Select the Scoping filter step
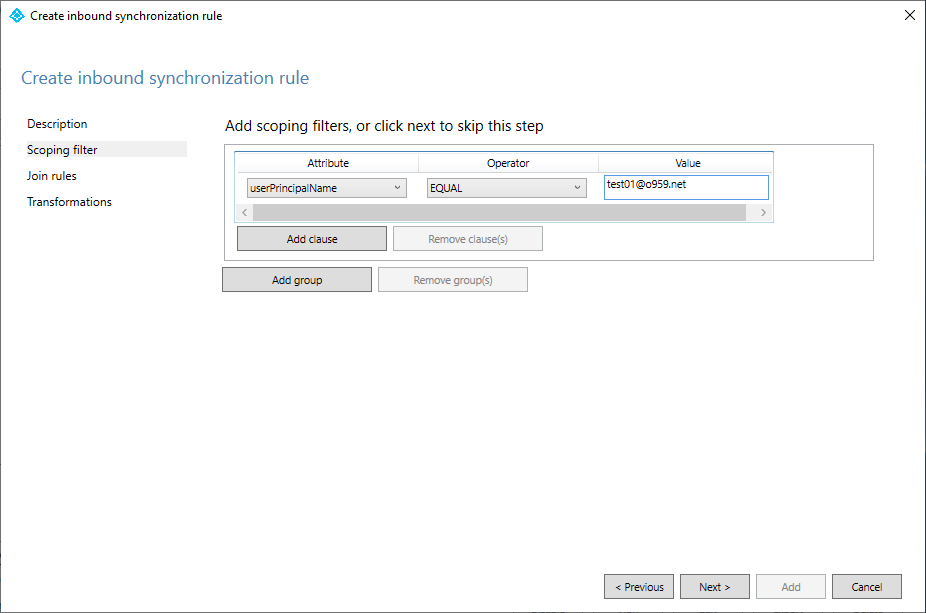This screenshot has height=613, width=926. [x=106, y=149]
